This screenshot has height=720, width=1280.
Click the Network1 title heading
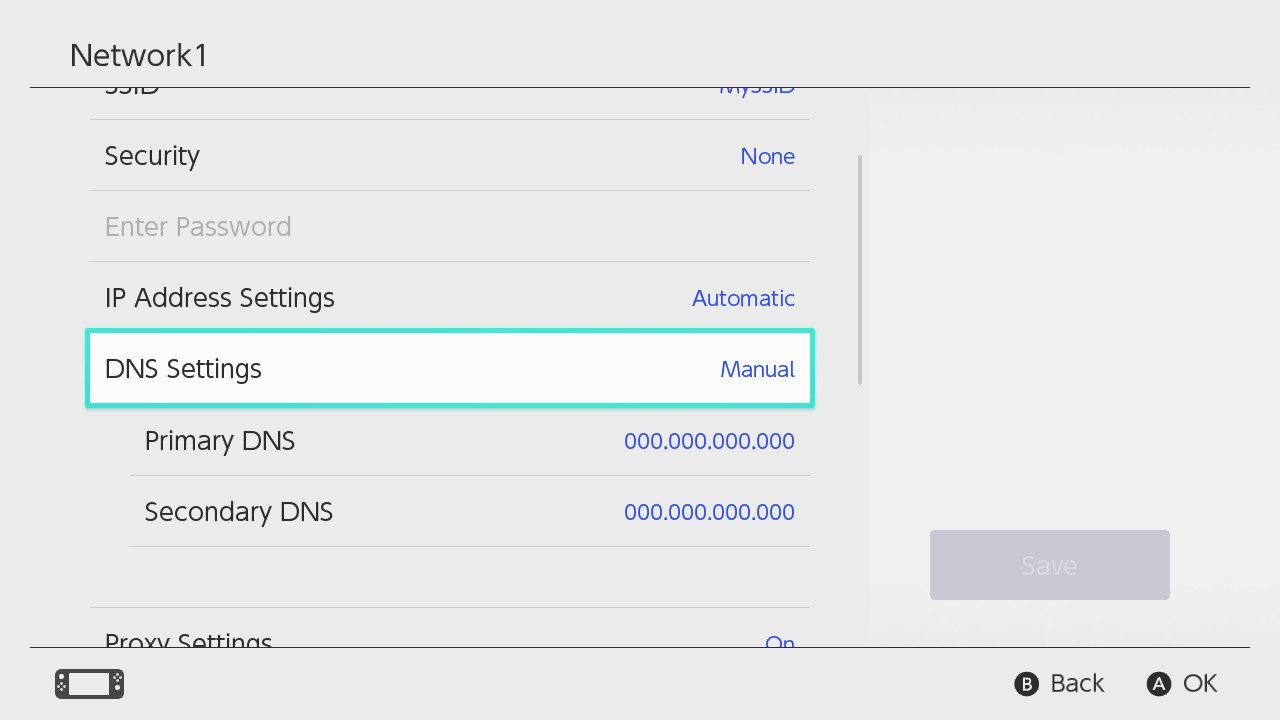point(138,55)
